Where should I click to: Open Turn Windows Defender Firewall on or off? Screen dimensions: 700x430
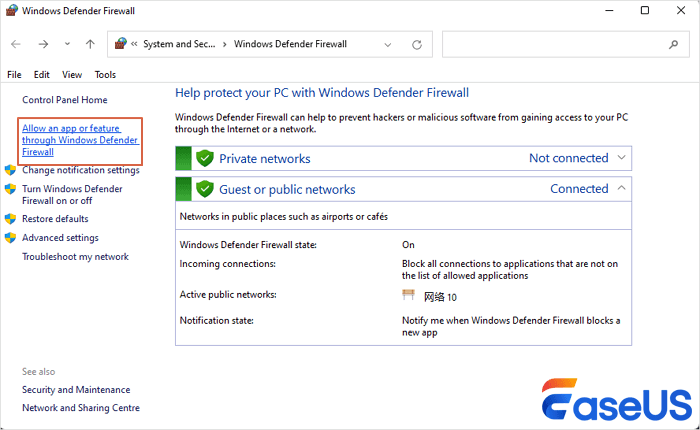72,194
